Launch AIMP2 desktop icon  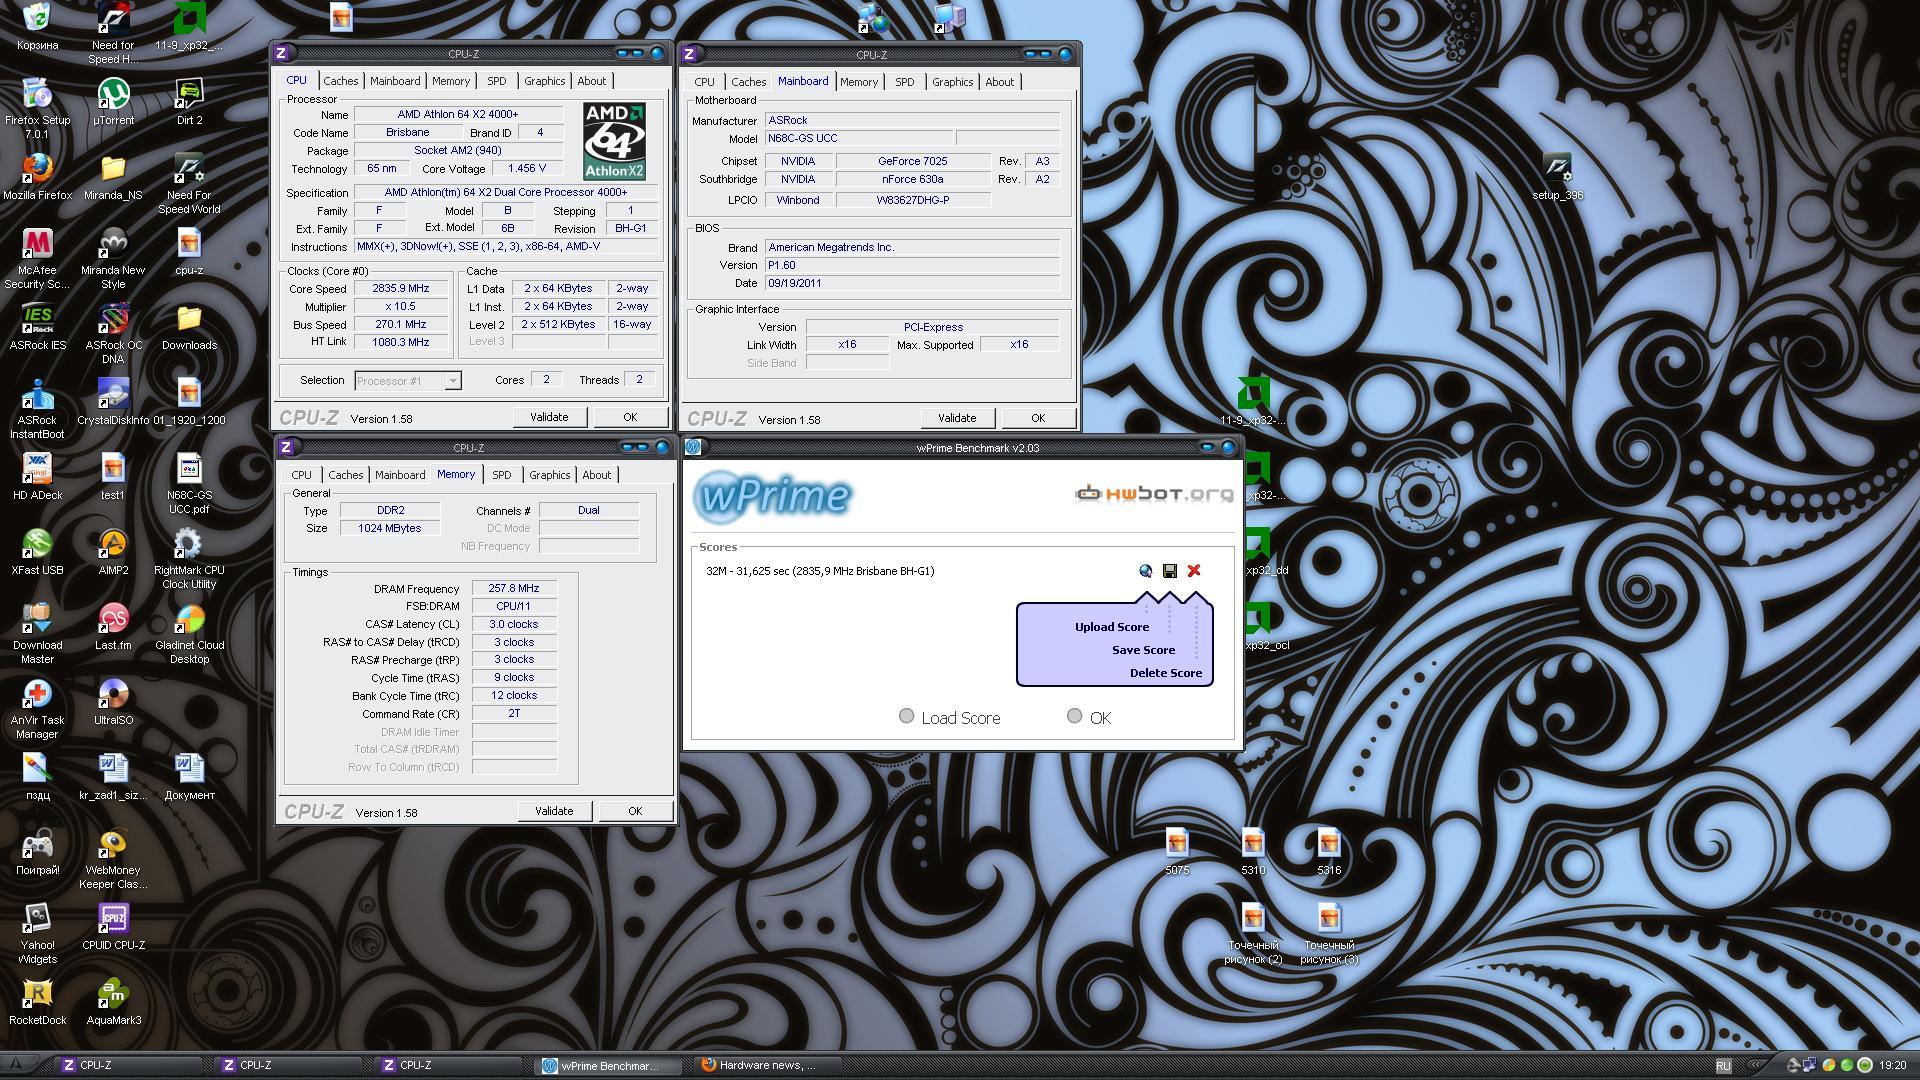coord(113,552)
